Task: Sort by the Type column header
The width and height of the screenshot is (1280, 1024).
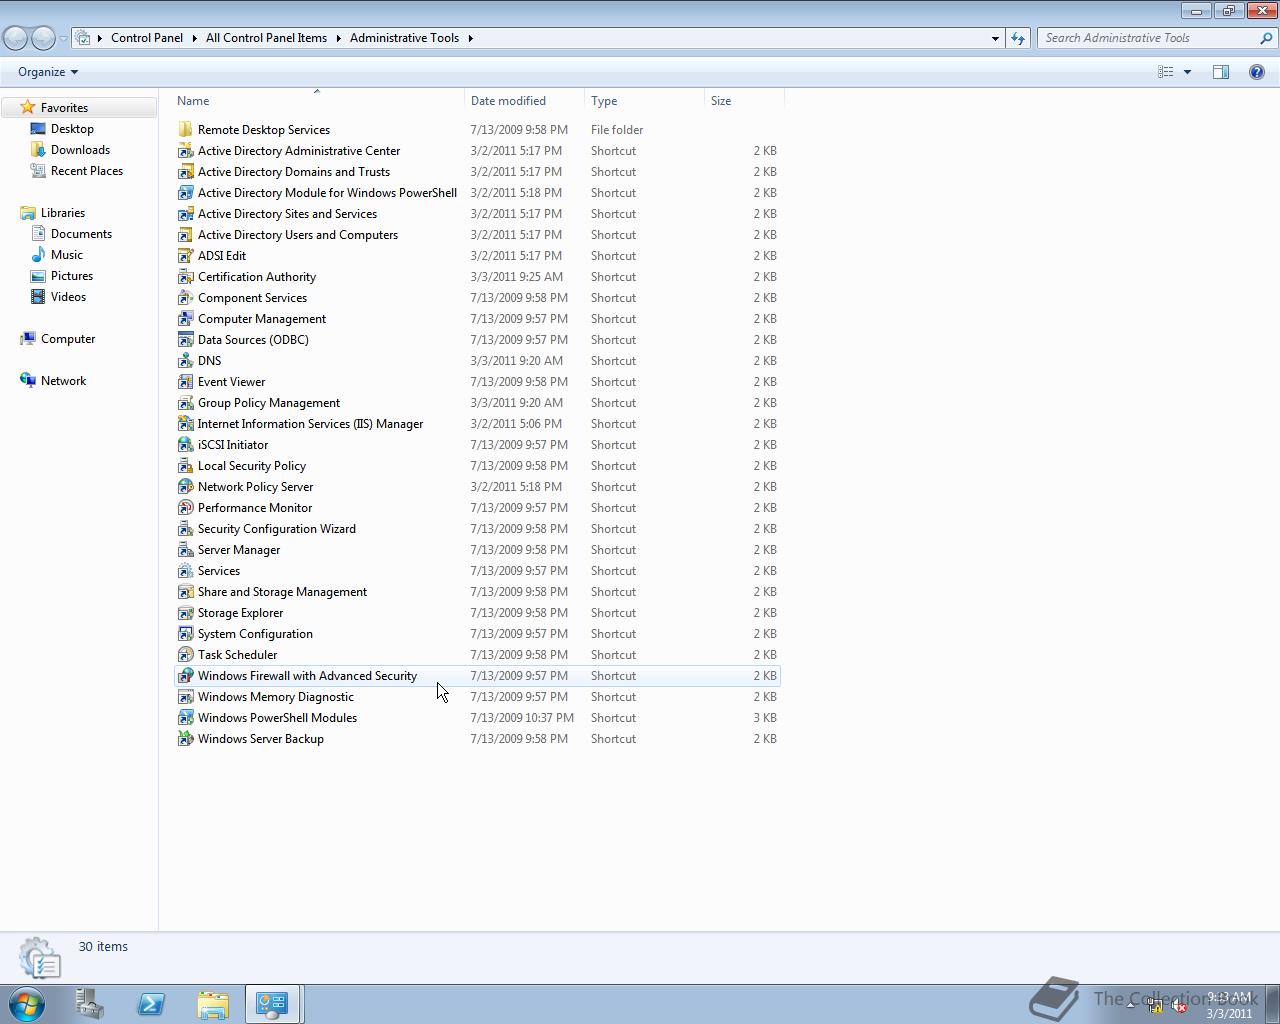Action: tap(604, 101)
